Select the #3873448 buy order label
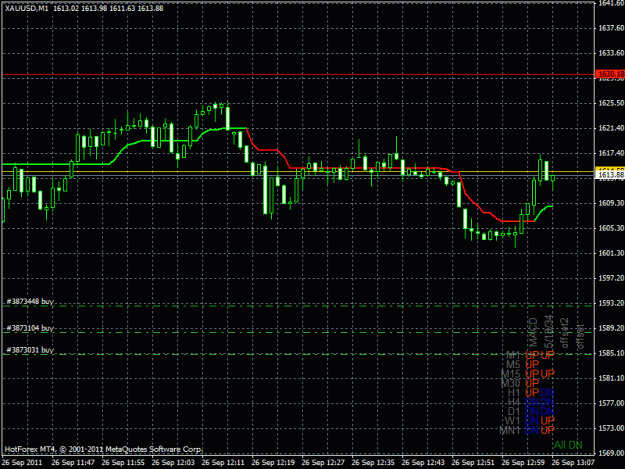625x469 pixels. (x=30, y=301)
